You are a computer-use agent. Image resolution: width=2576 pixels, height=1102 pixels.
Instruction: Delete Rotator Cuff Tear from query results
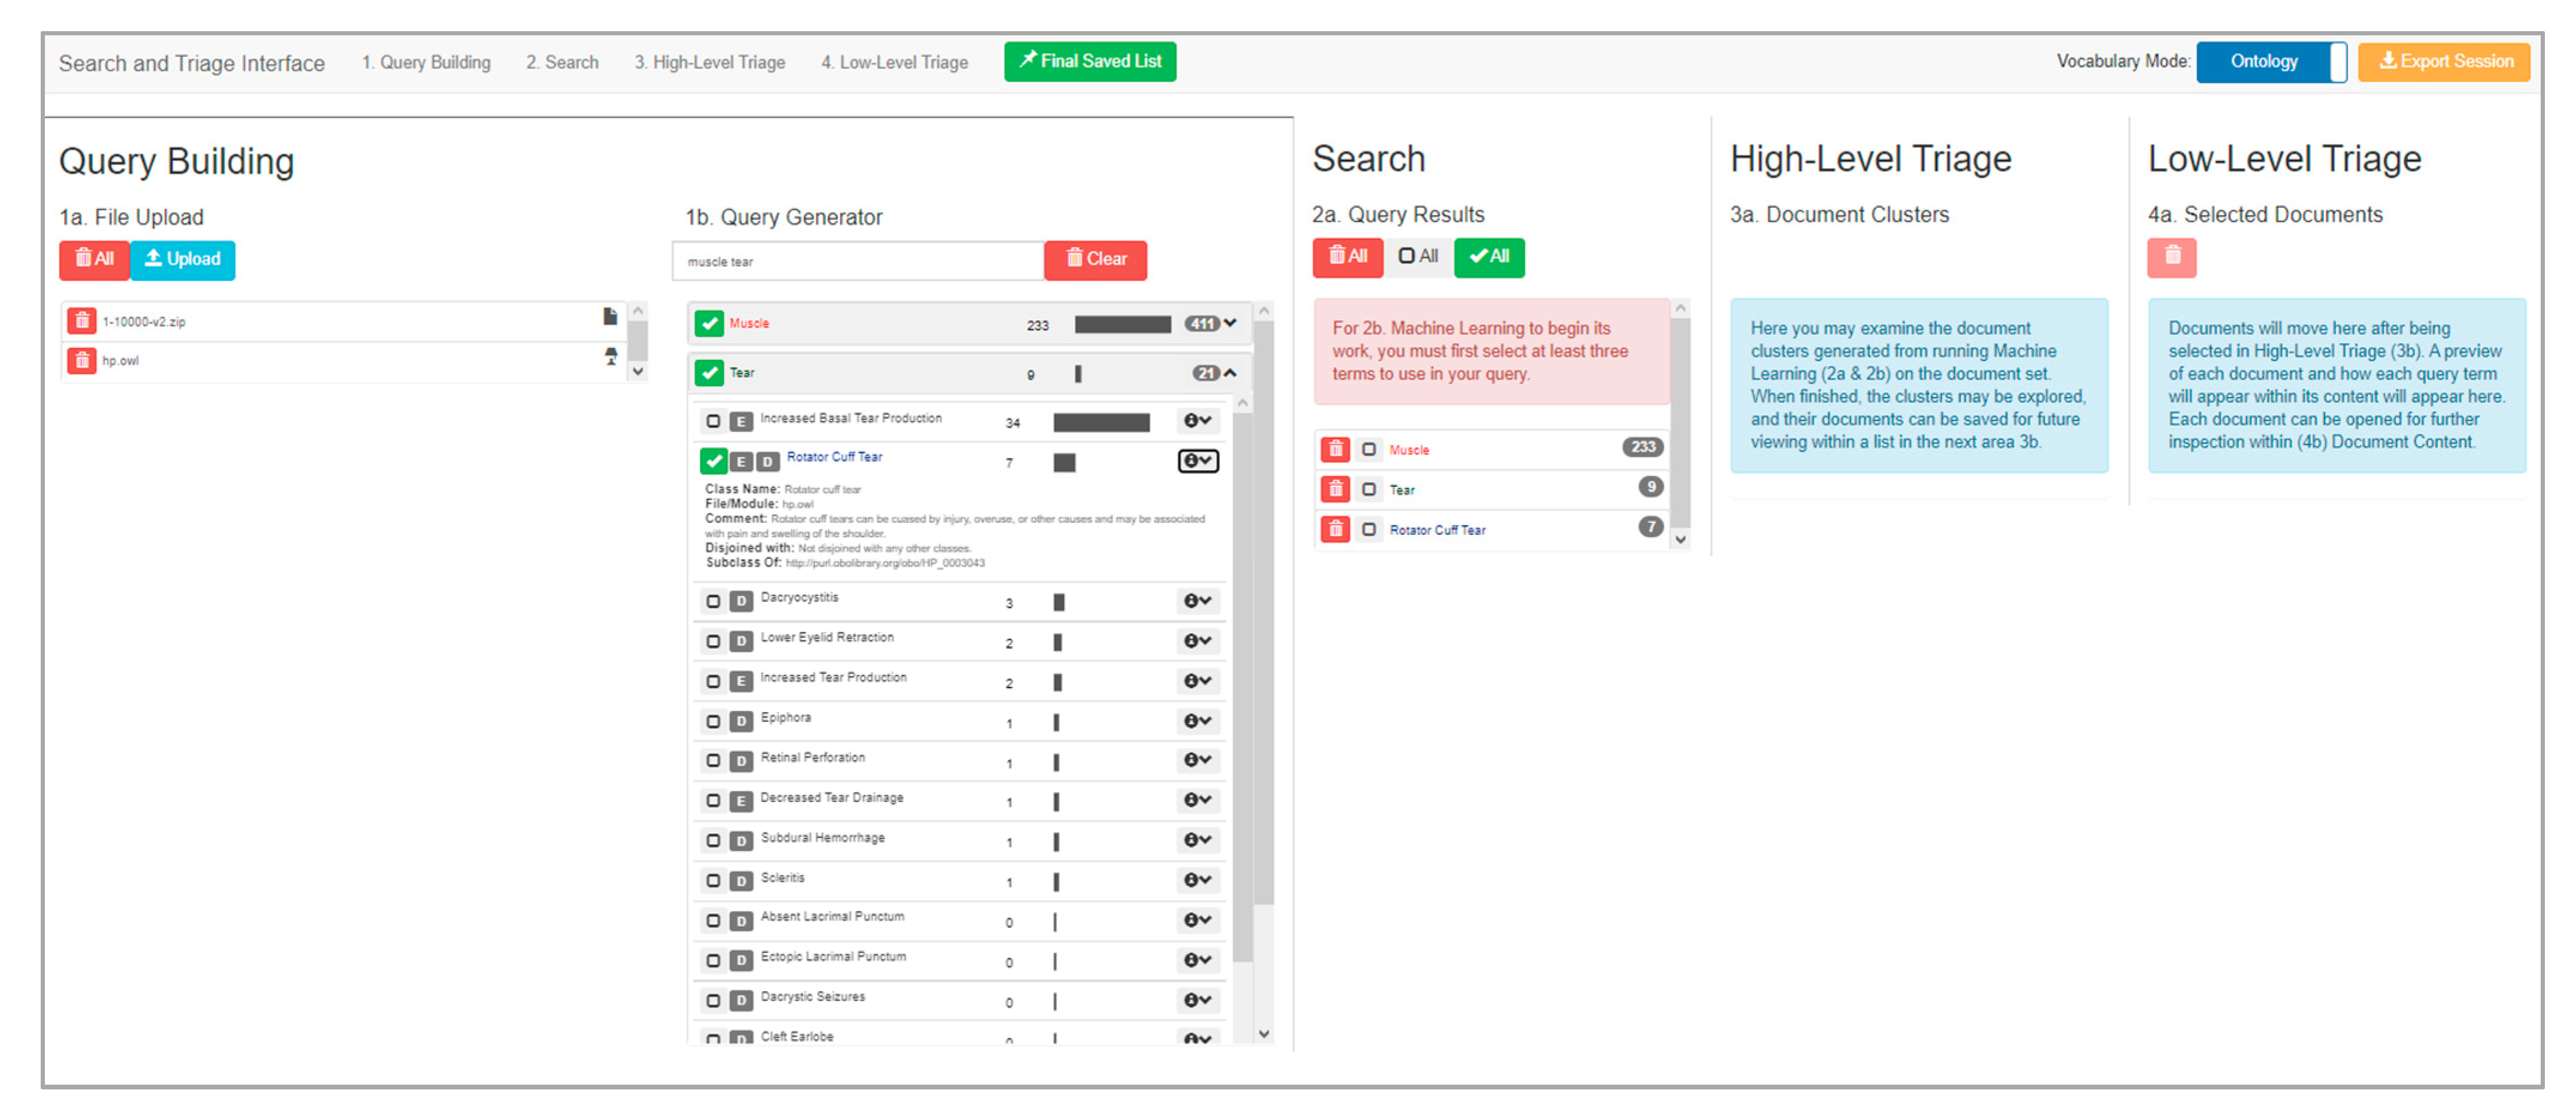point(1335,529)
